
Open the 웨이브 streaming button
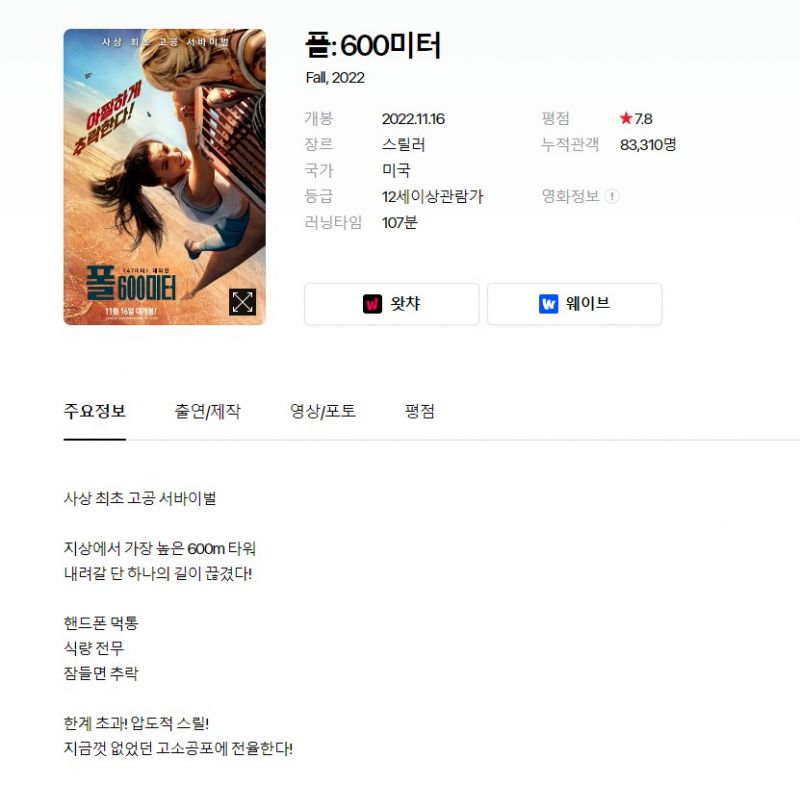(575, 303)
